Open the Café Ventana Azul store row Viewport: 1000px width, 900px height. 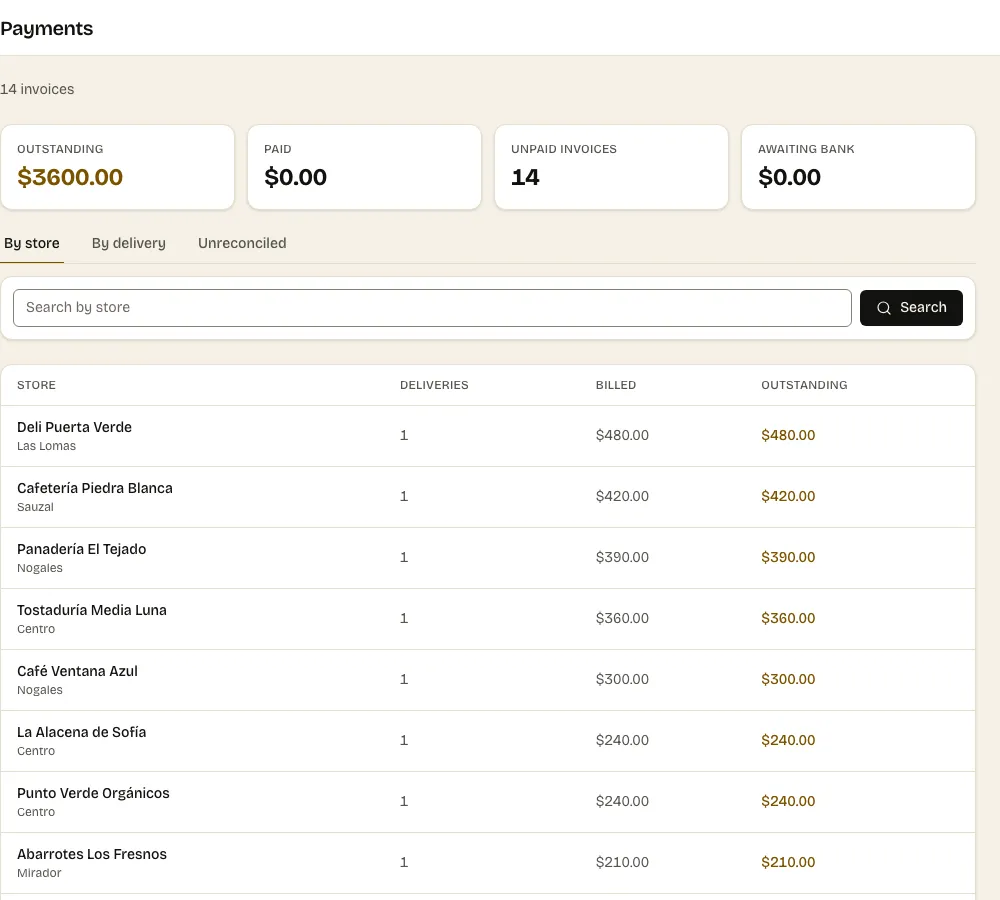tap(488, 680)
